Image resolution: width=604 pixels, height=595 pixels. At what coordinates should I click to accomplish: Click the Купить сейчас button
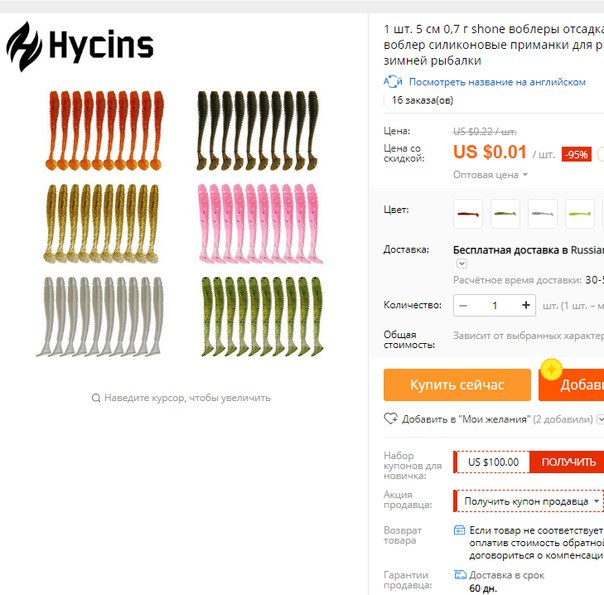pyautogui.click(x=457, y=385)
